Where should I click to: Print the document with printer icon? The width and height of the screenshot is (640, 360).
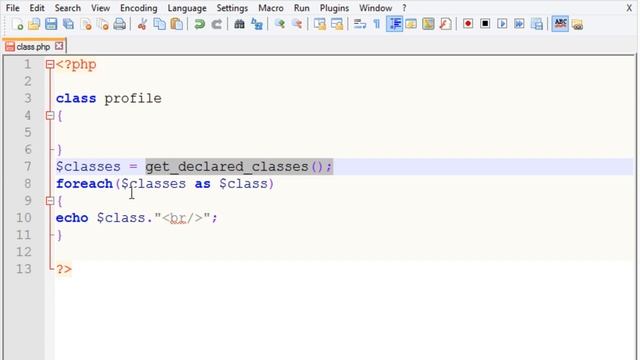120,24
